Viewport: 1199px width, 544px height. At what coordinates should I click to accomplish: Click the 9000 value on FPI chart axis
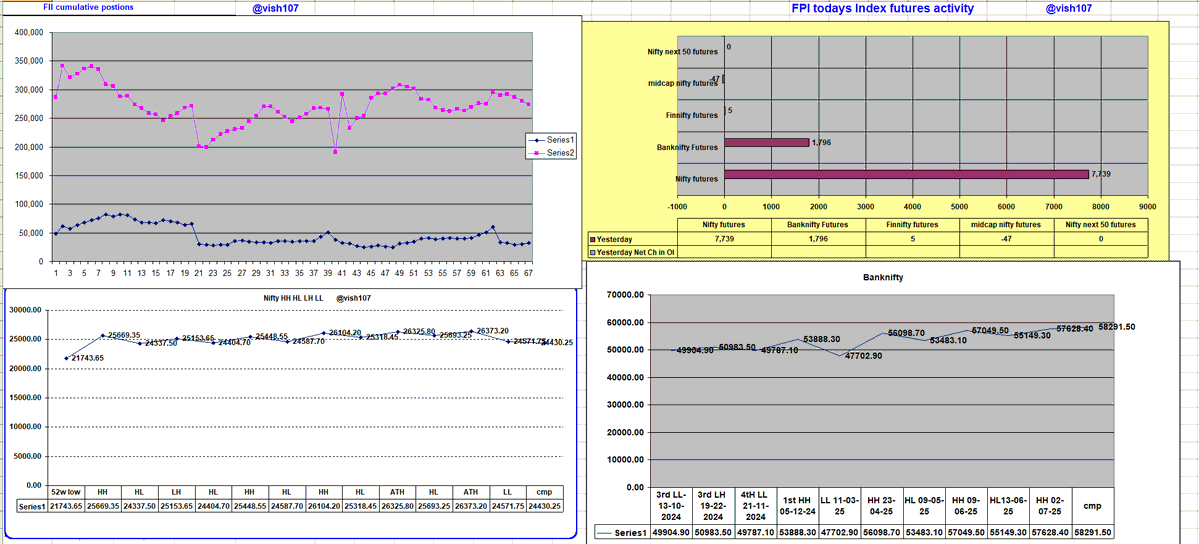pyautogui.click(x=1148, y=207)
